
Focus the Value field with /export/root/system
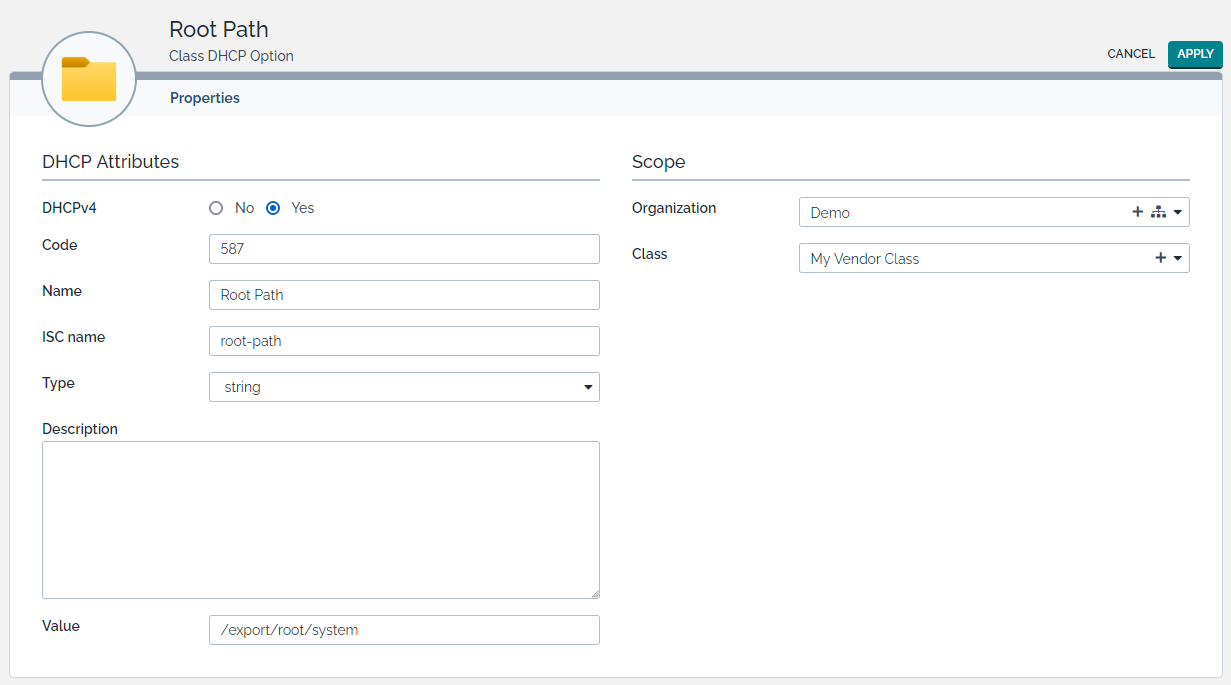click(404, 630)
